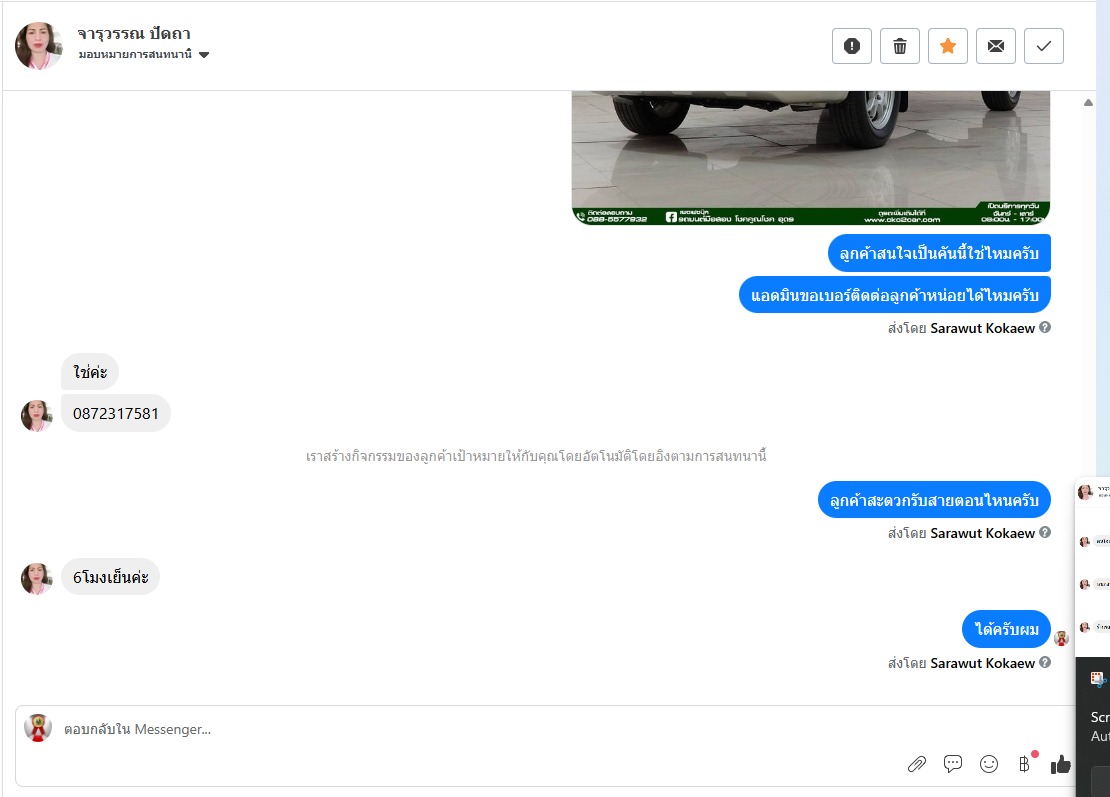Click the phone number 0872317581 message
1110x797 pixels.
pyautogui.click(x=116, y=413)
